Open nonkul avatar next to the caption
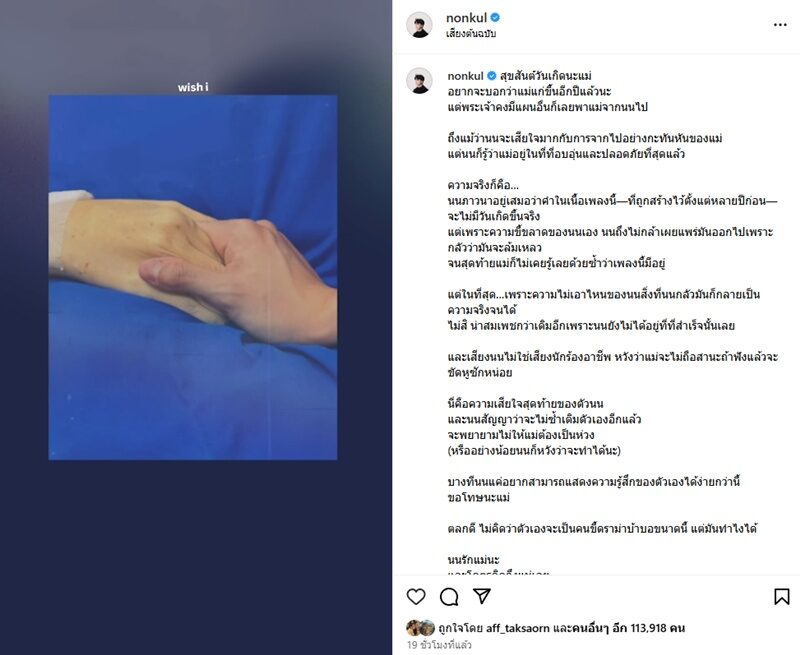 coord(419,81)
